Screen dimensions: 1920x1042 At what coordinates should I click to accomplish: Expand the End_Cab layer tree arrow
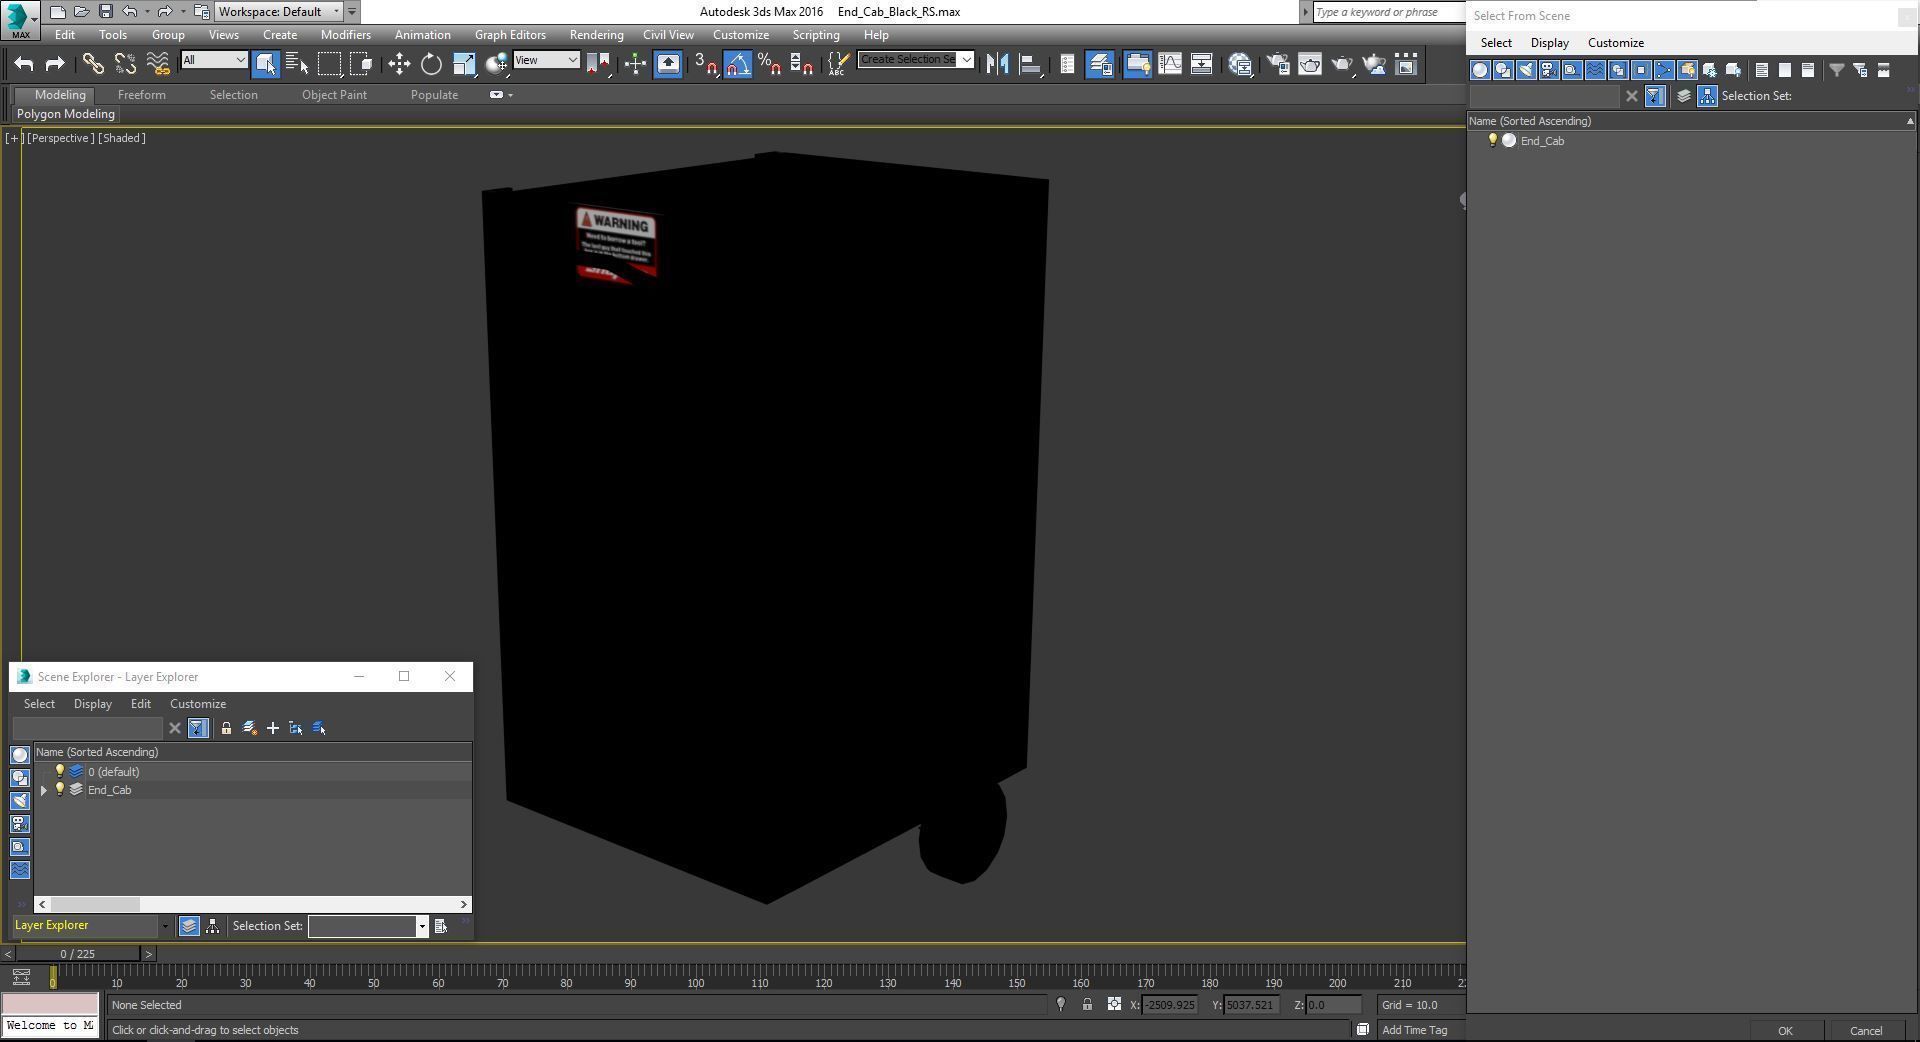43,790
